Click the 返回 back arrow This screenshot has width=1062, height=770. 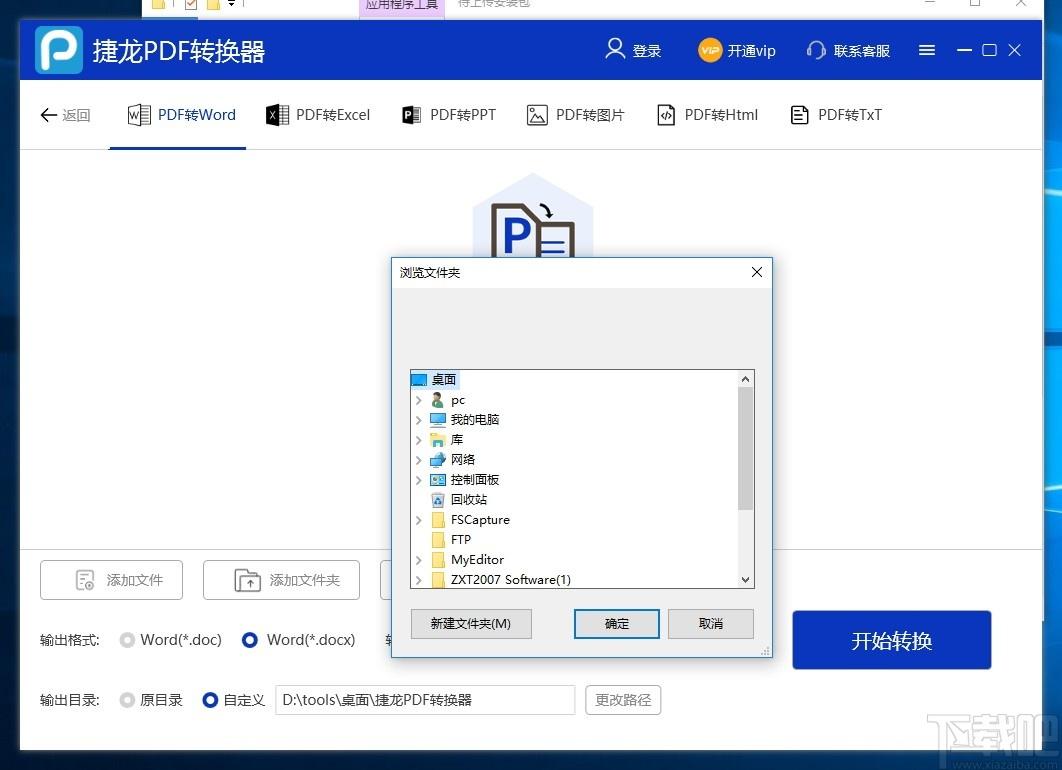[x=49, y=115]
